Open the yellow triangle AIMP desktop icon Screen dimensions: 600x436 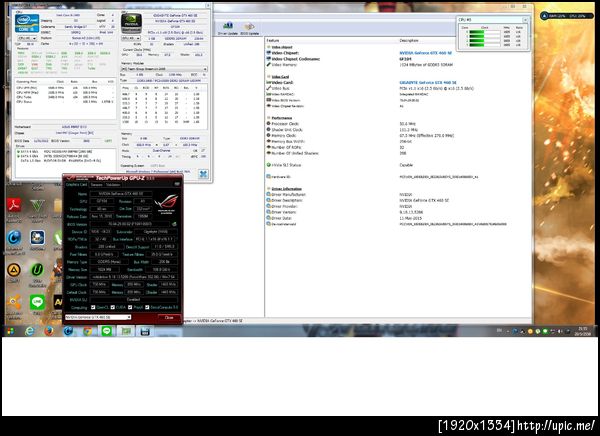click(14, 270)
